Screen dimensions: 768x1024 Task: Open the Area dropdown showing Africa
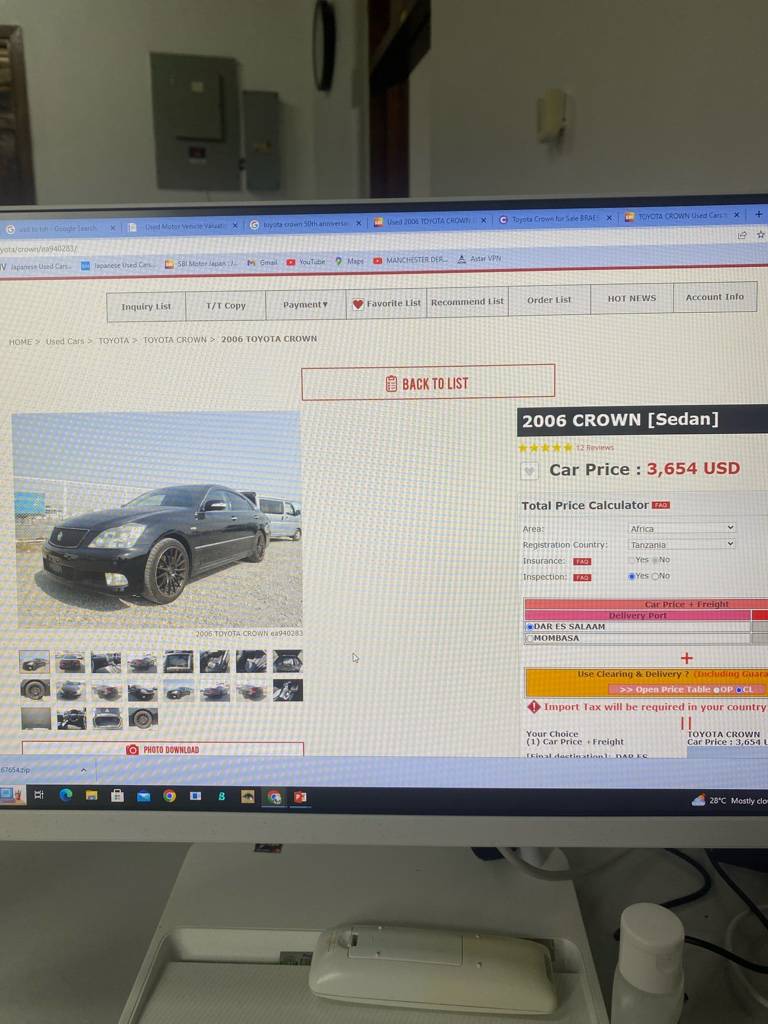[x=682, y=528]
